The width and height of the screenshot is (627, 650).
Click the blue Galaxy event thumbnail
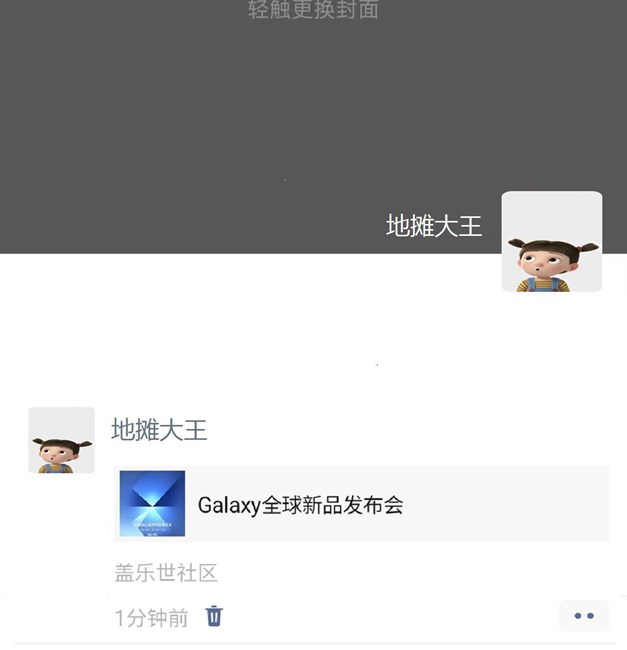click(152, 503)
